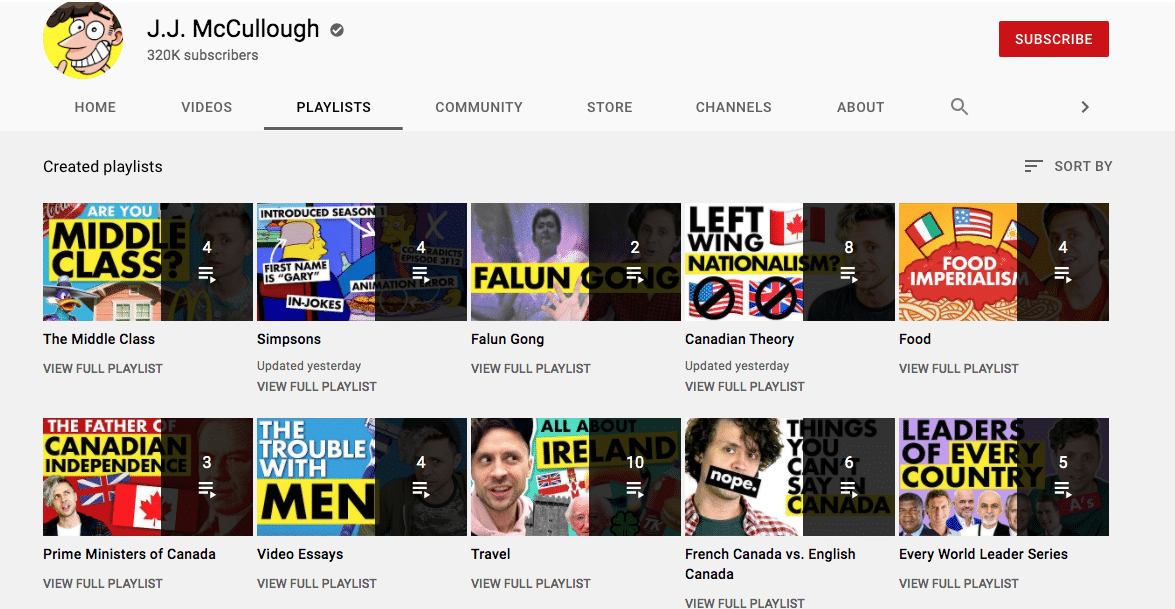Viewport: 1175px width, 609px height.
Task: View full playlist for Falun Gong
Action: 531,369
